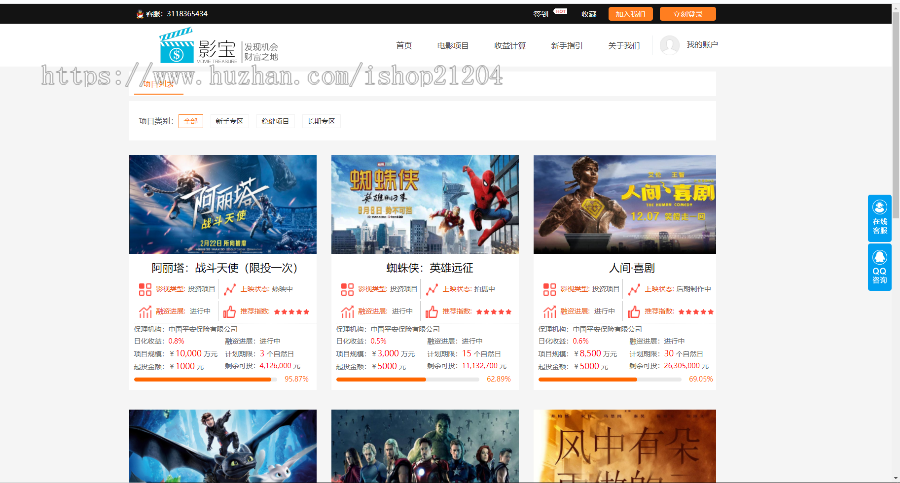Open the 人间·喜剧 title link
This screenshot has width=900, height=483.
pos(631,268)
